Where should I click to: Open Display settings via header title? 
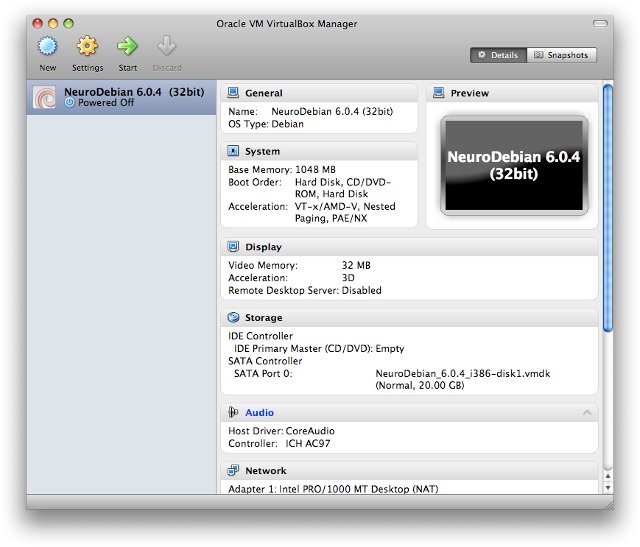[x=263, y=247]
